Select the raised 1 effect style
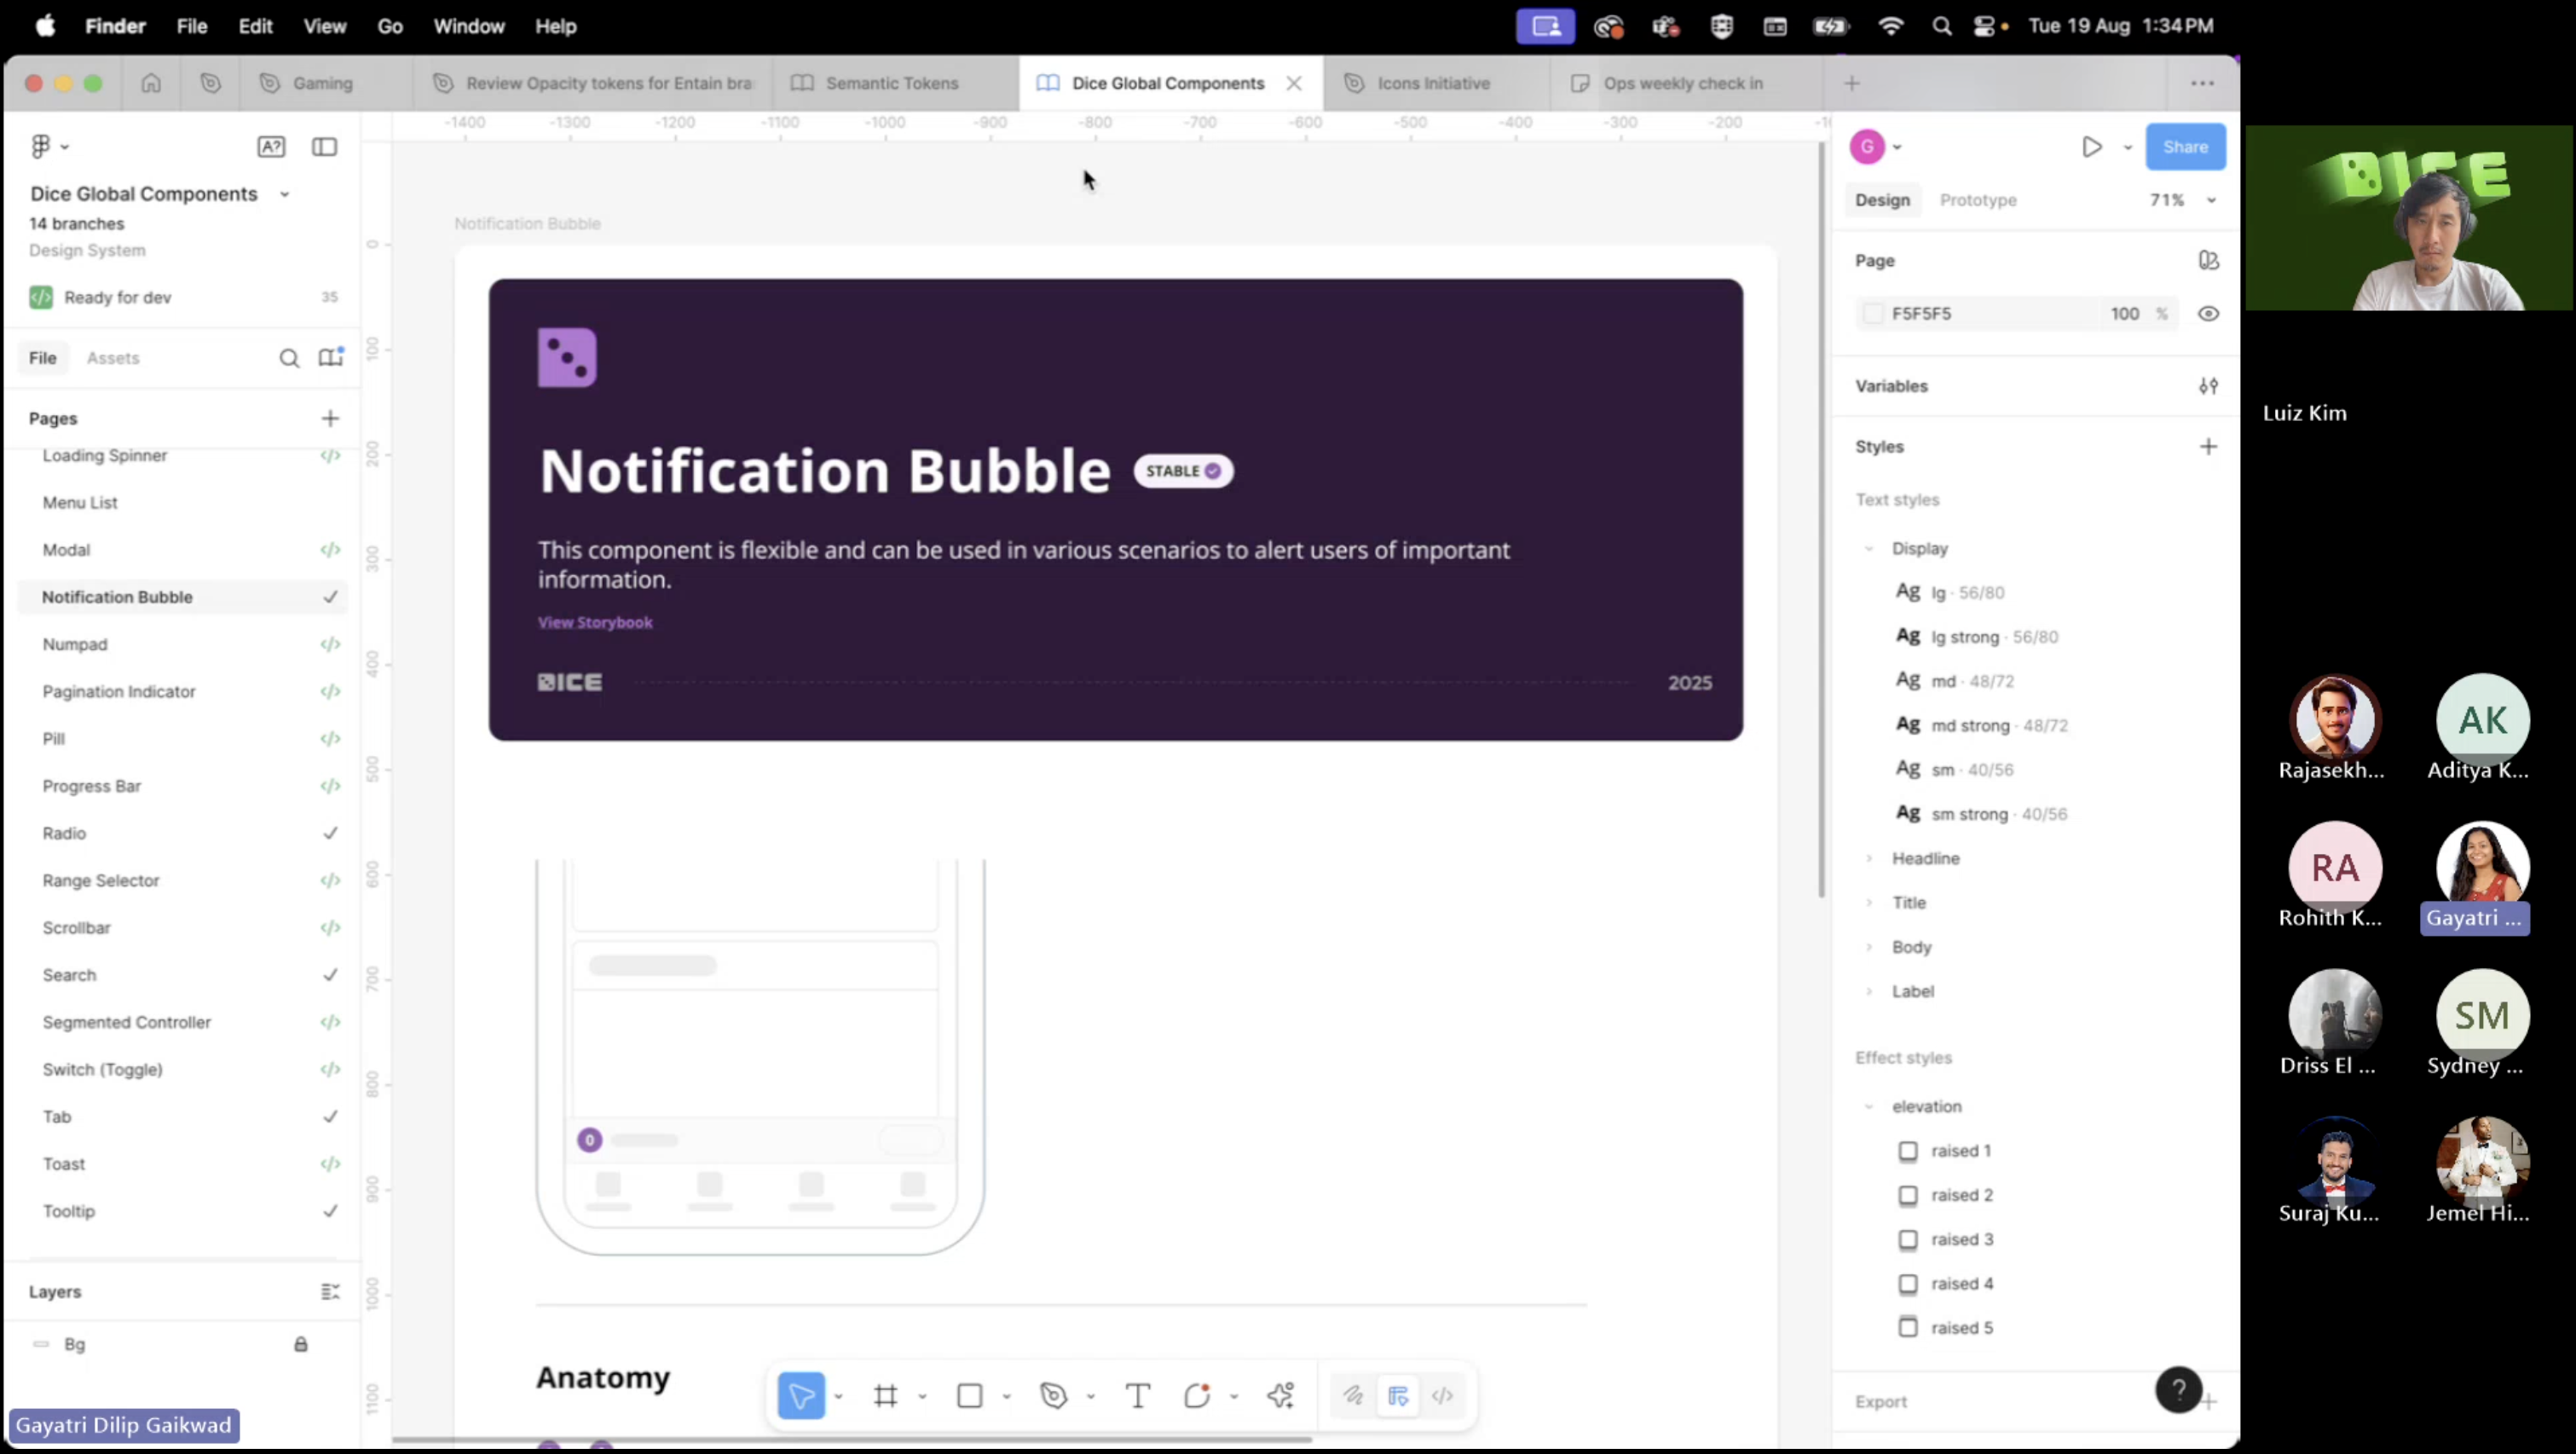This screenshot has height=1454, width=2576. pyautogui.click(x=1960, y=1151)
